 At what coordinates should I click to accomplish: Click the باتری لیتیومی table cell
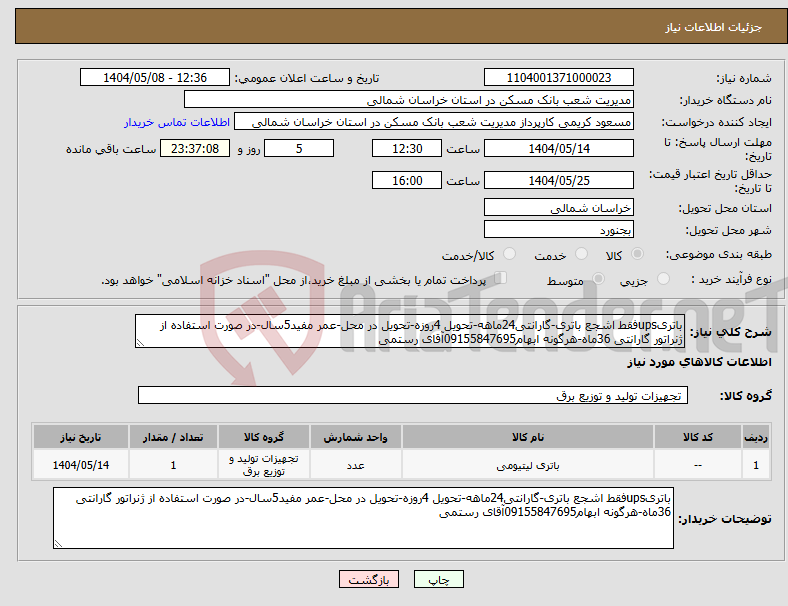coord(528,465)
